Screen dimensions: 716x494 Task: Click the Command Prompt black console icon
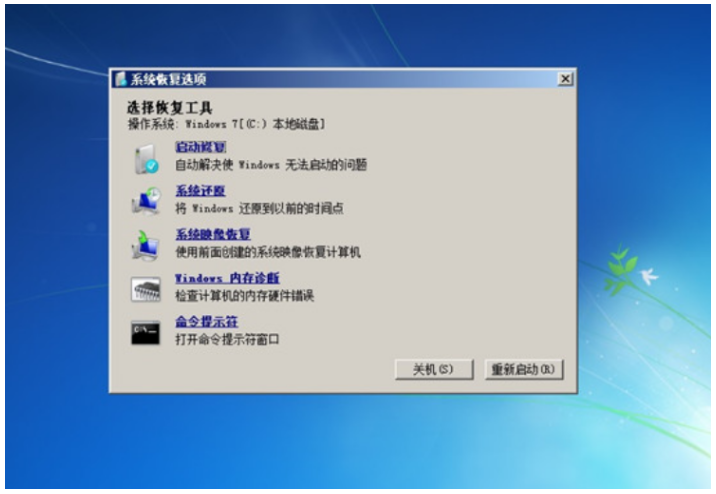[146, 331]
